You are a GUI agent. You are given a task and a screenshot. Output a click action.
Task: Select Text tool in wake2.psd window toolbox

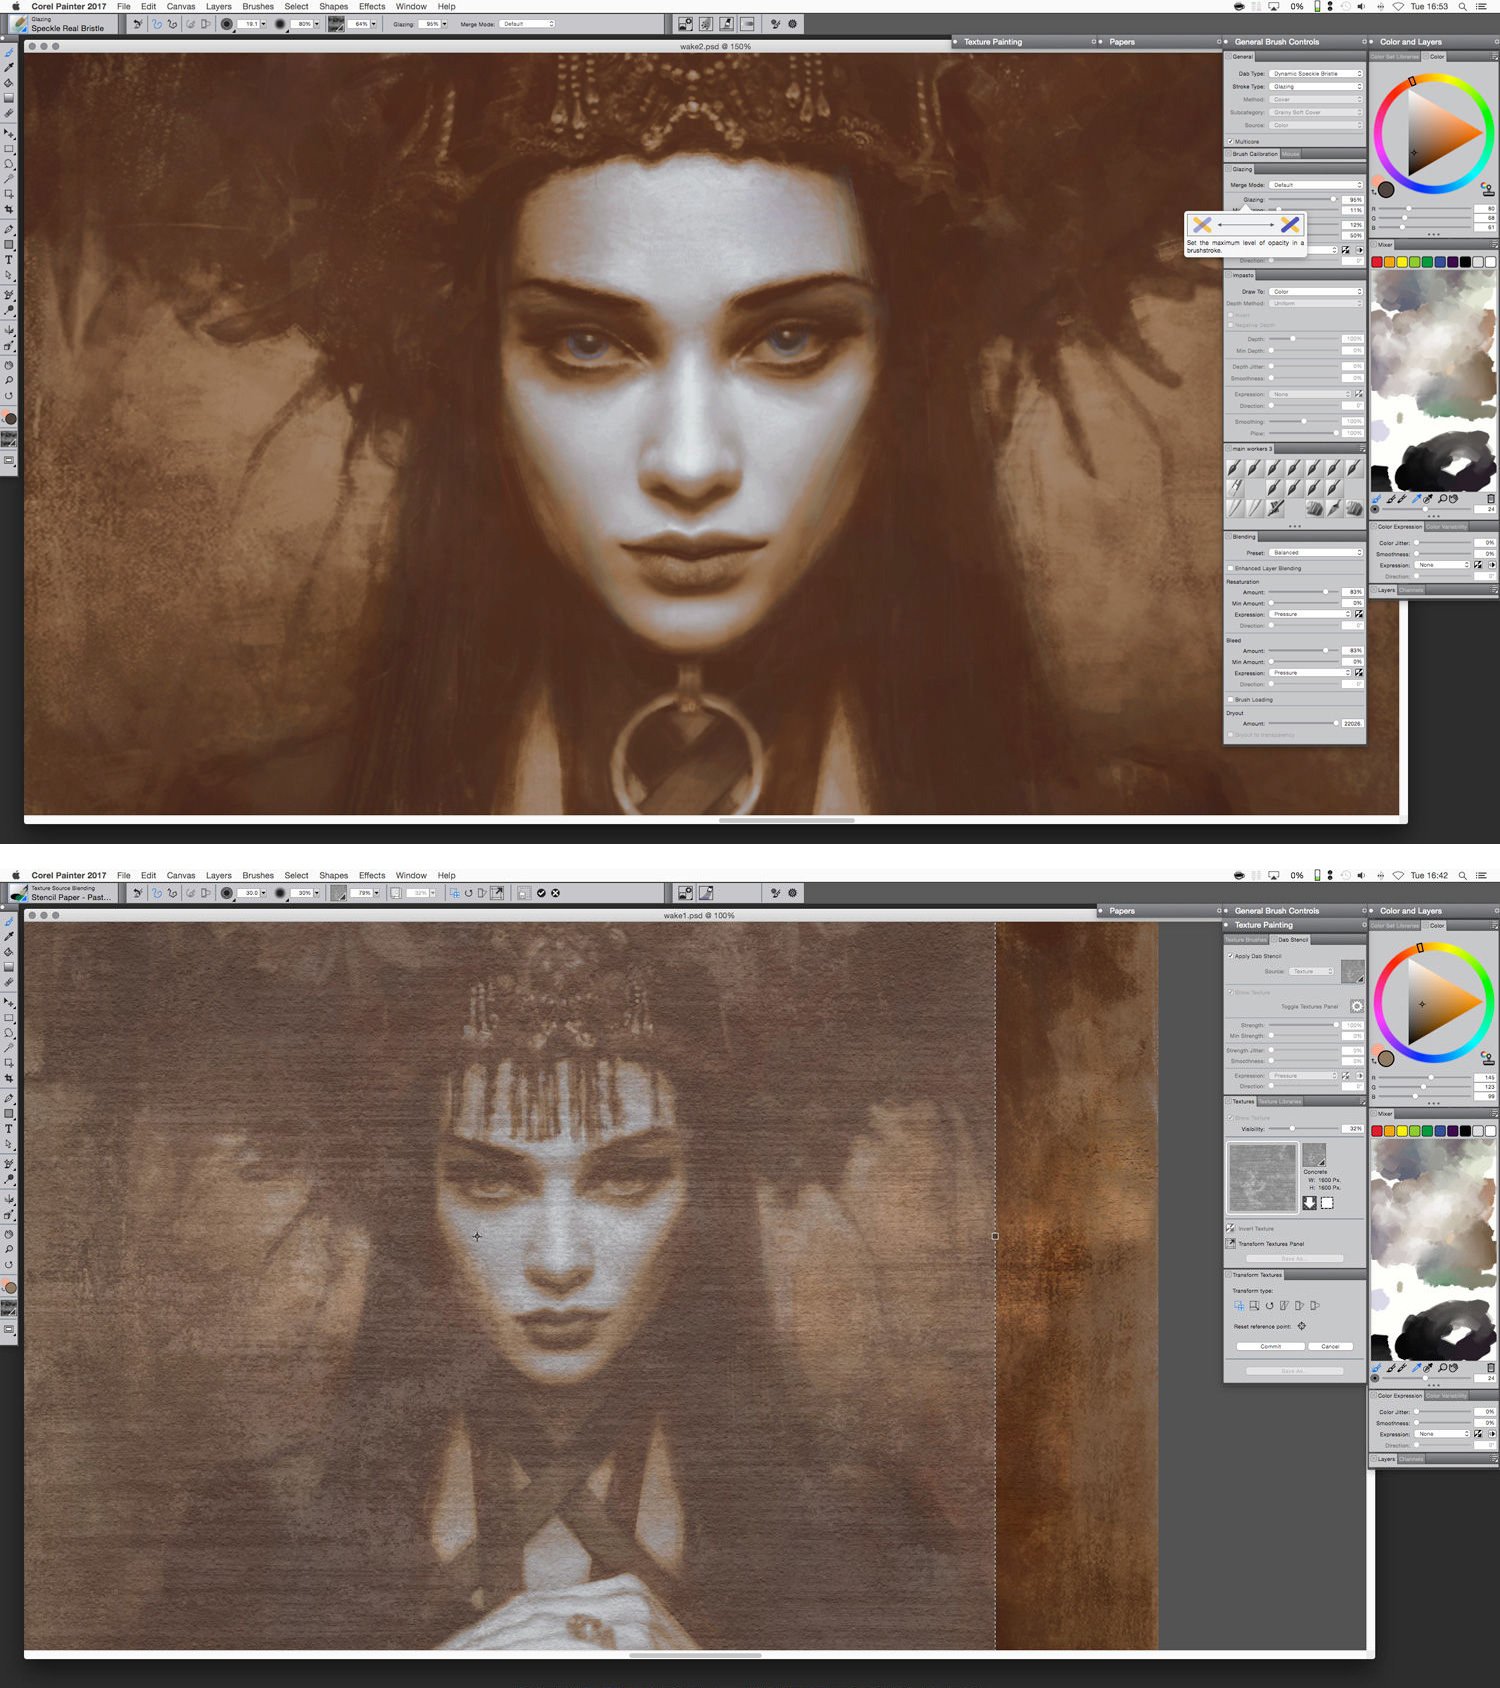coord(9,259)
